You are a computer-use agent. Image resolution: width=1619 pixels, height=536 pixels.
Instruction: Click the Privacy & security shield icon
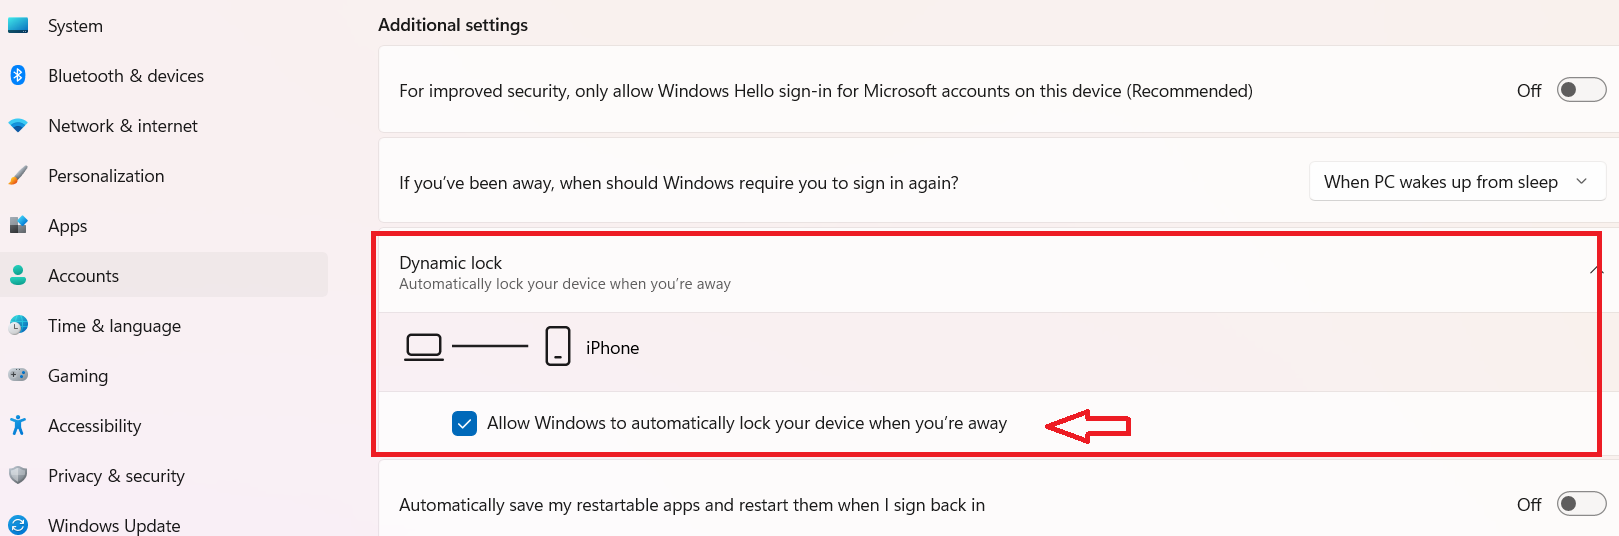[18, 475]
